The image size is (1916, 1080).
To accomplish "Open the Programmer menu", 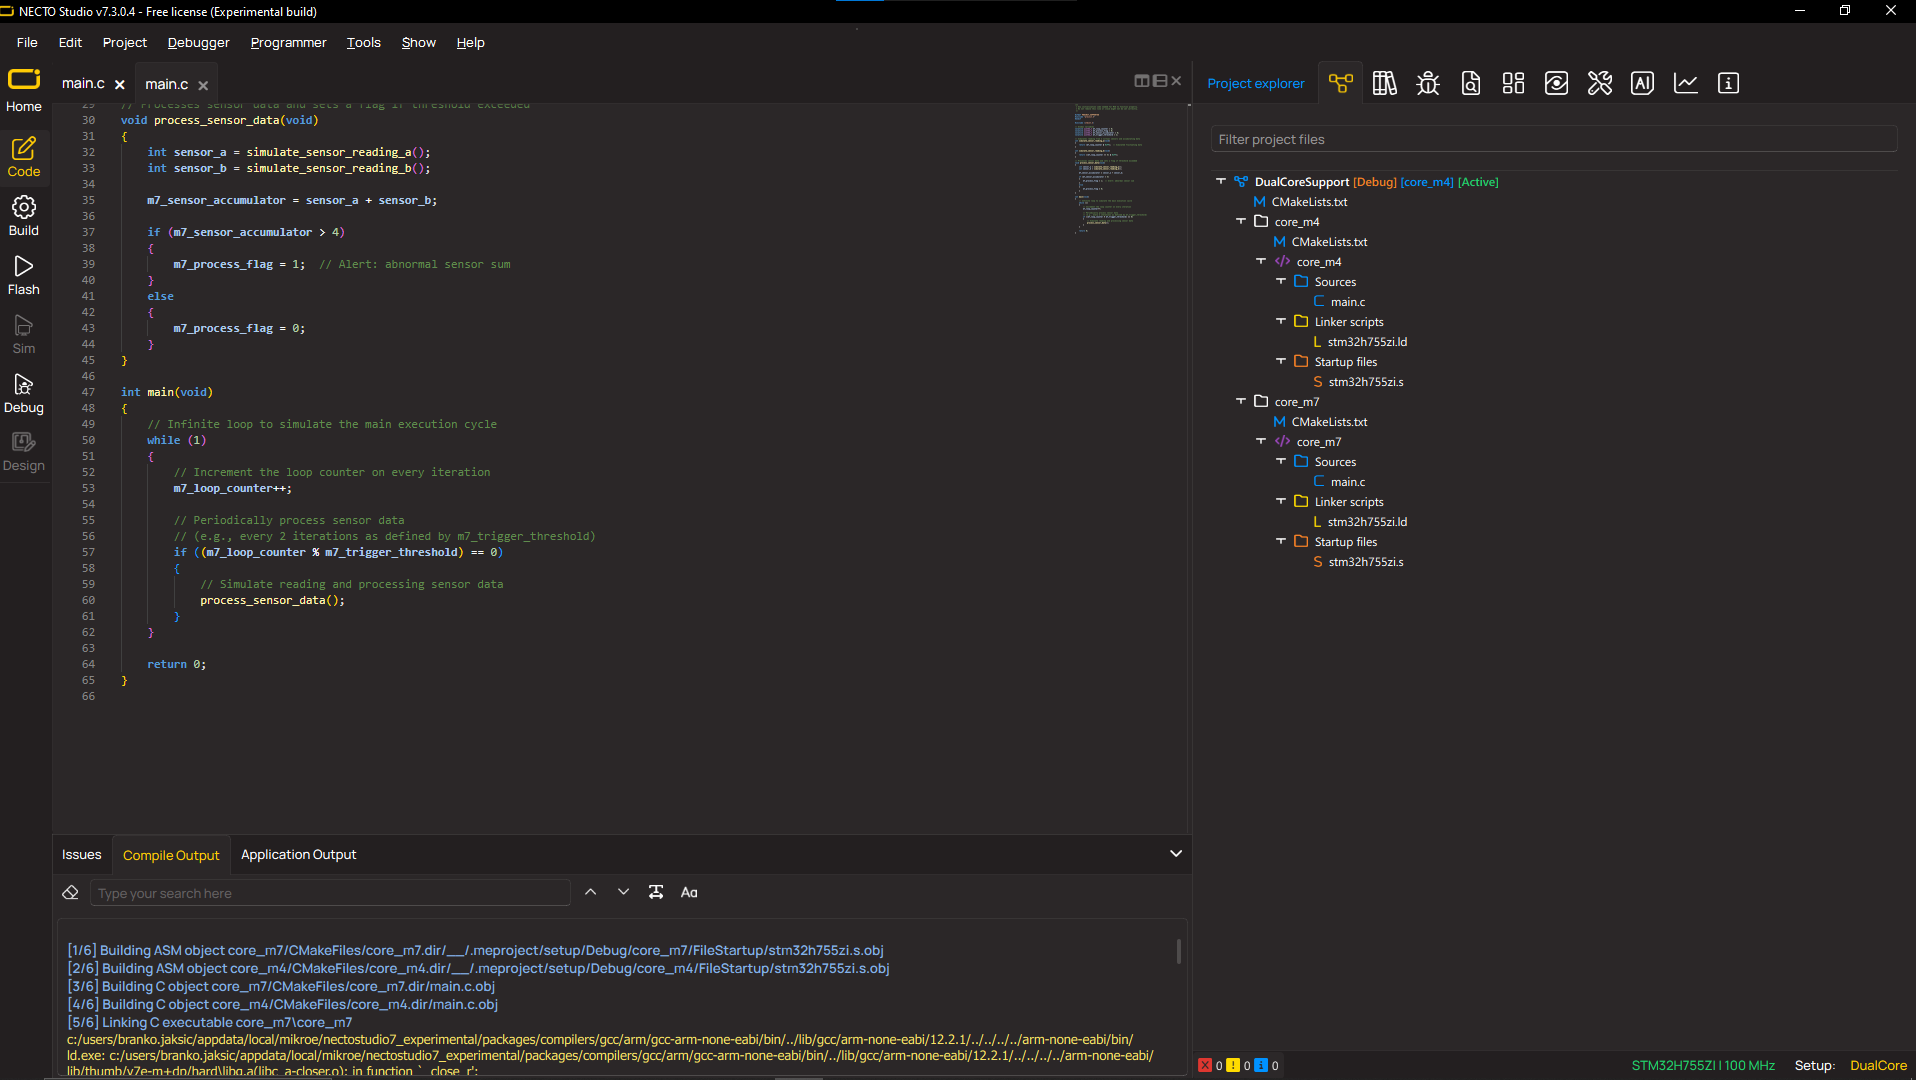I will [288, 42].
